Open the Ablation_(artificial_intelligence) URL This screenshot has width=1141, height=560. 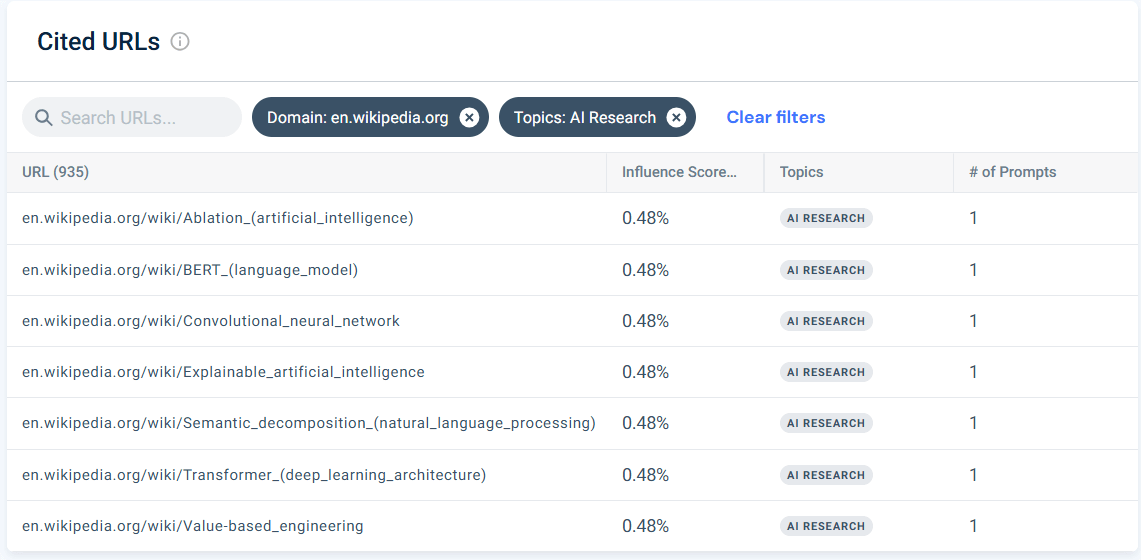pos(218,217)
